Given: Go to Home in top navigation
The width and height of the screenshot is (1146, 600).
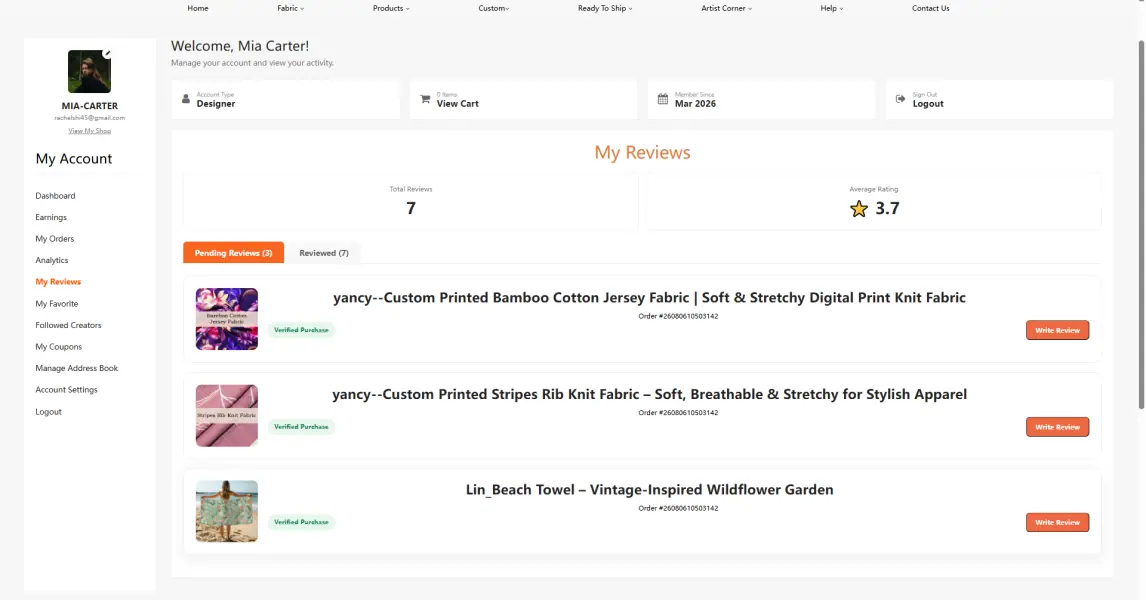Looking at the screenshot, I should click(197, 8).
